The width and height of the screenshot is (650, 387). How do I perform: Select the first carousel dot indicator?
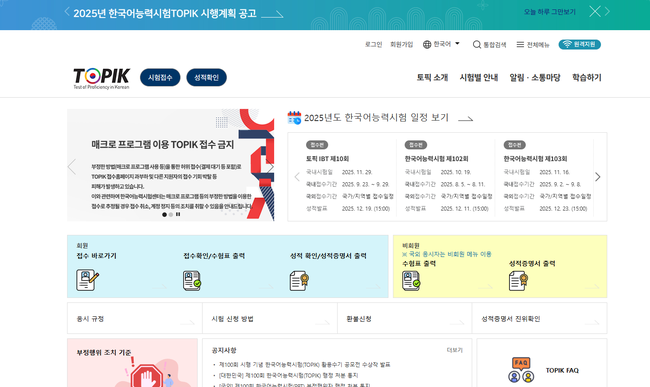click(164, 215)
